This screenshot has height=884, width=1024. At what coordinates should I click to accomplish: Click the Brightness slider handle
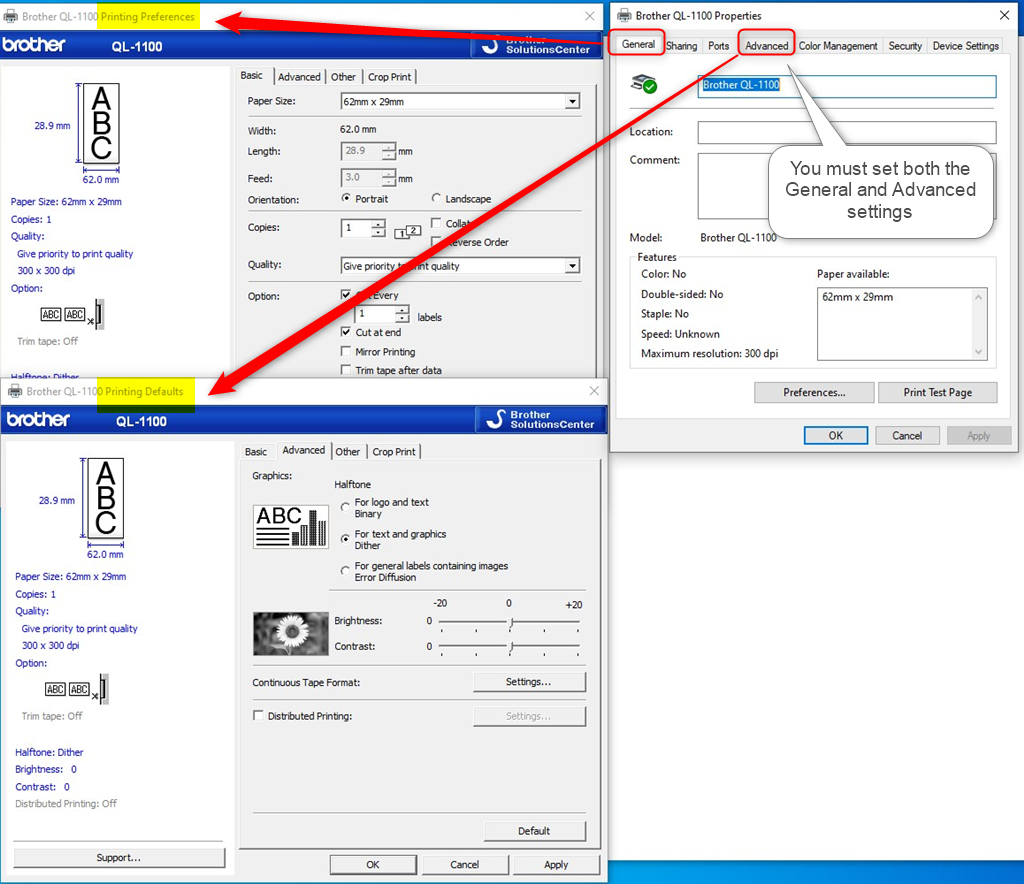point(511,622)
